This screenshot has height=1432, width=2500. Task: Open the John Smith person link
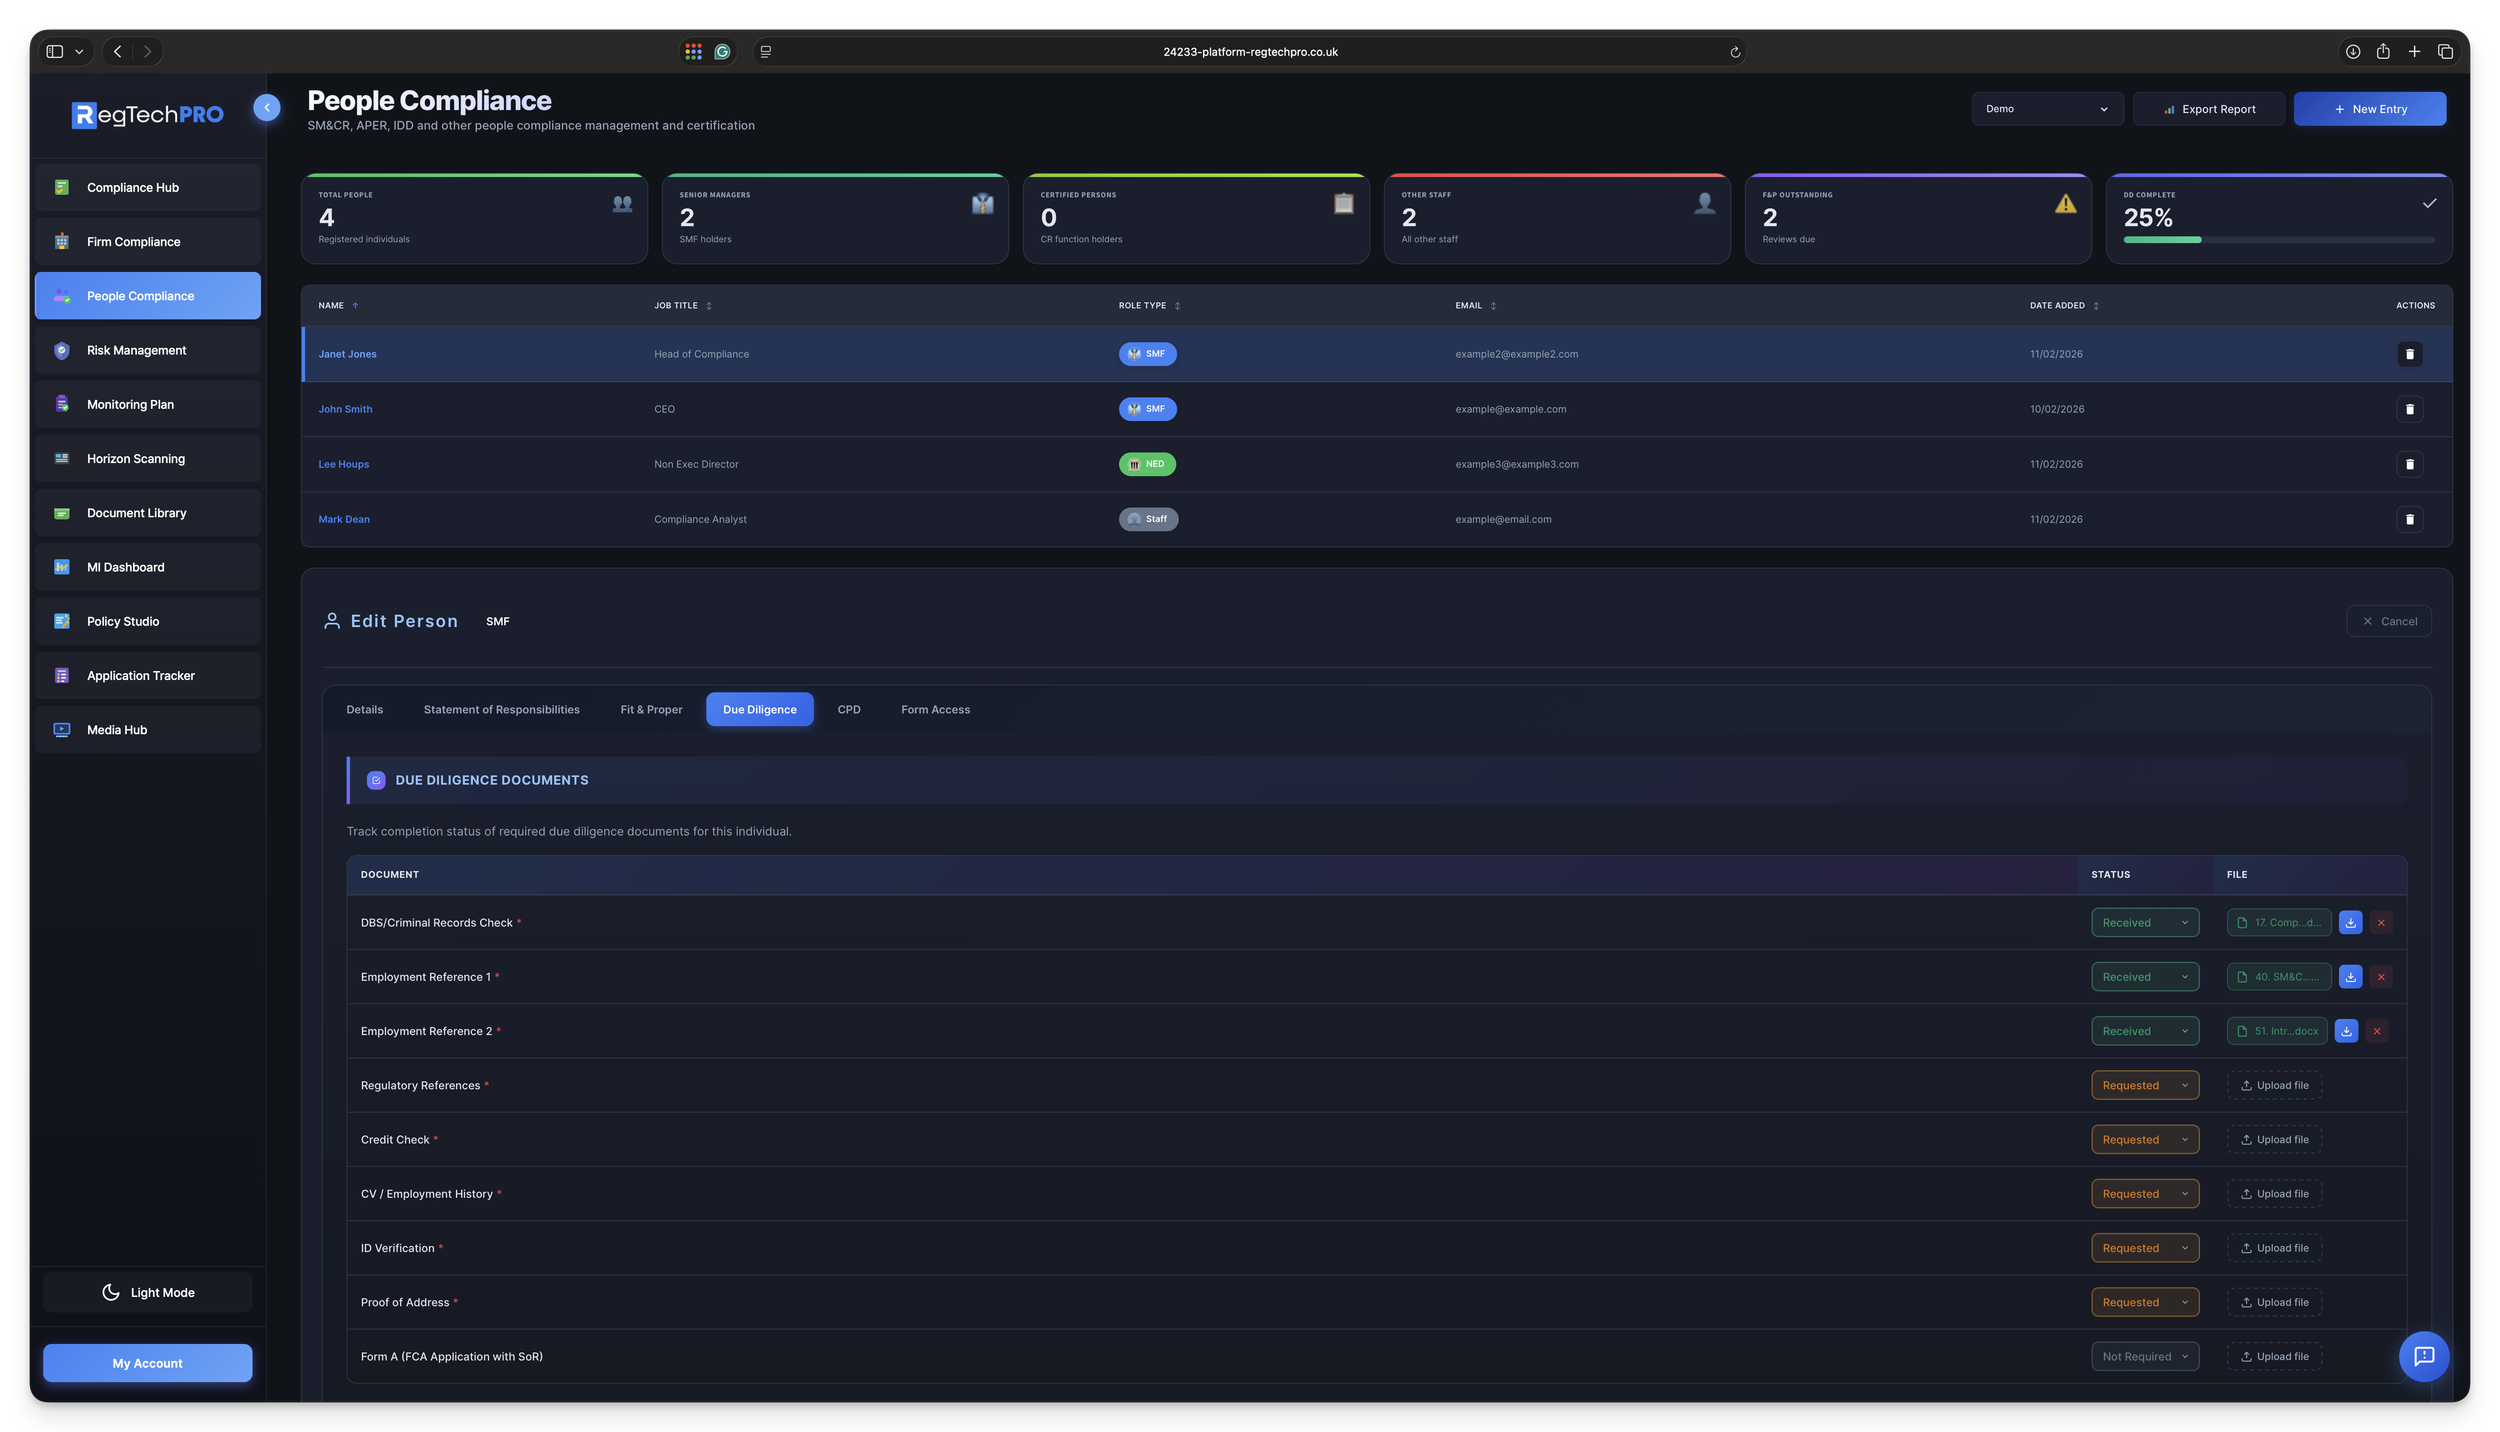coord(345,409)
